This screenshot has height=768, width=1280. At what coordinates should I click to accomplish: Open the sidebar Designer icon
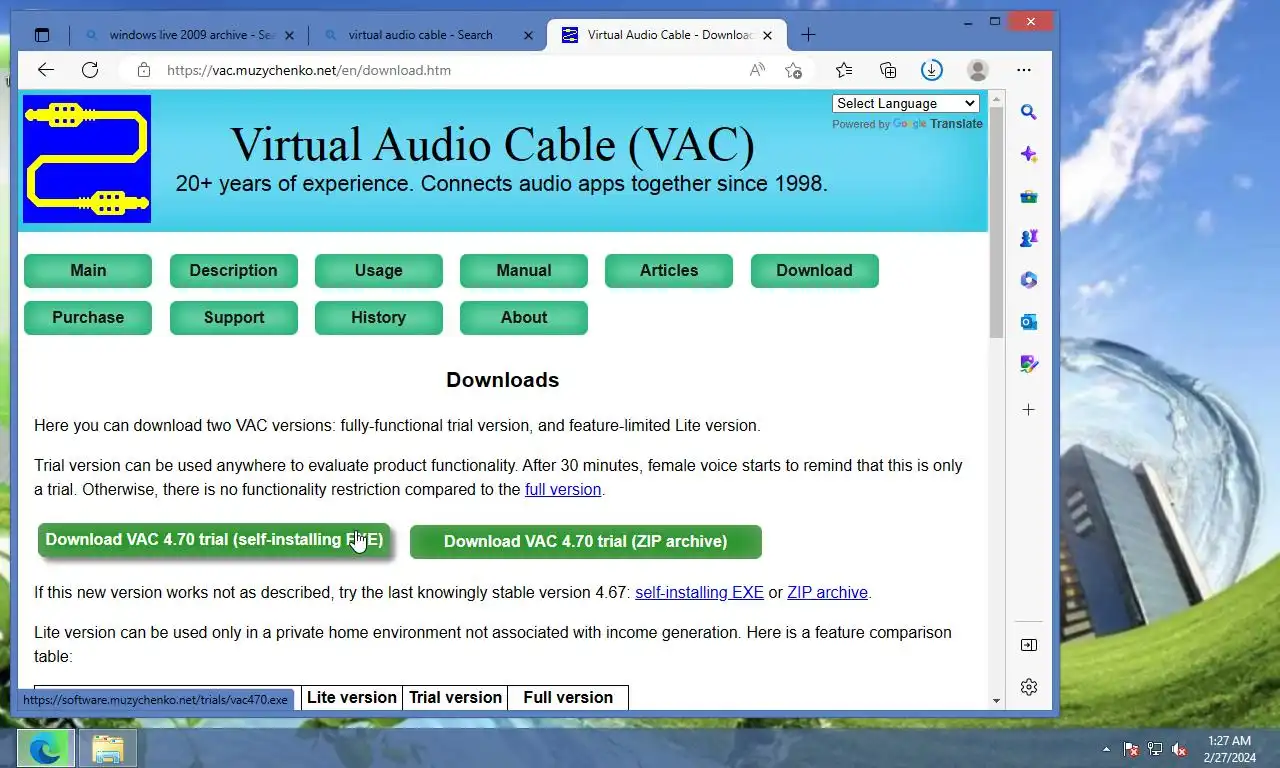[x=1029, y=364]
